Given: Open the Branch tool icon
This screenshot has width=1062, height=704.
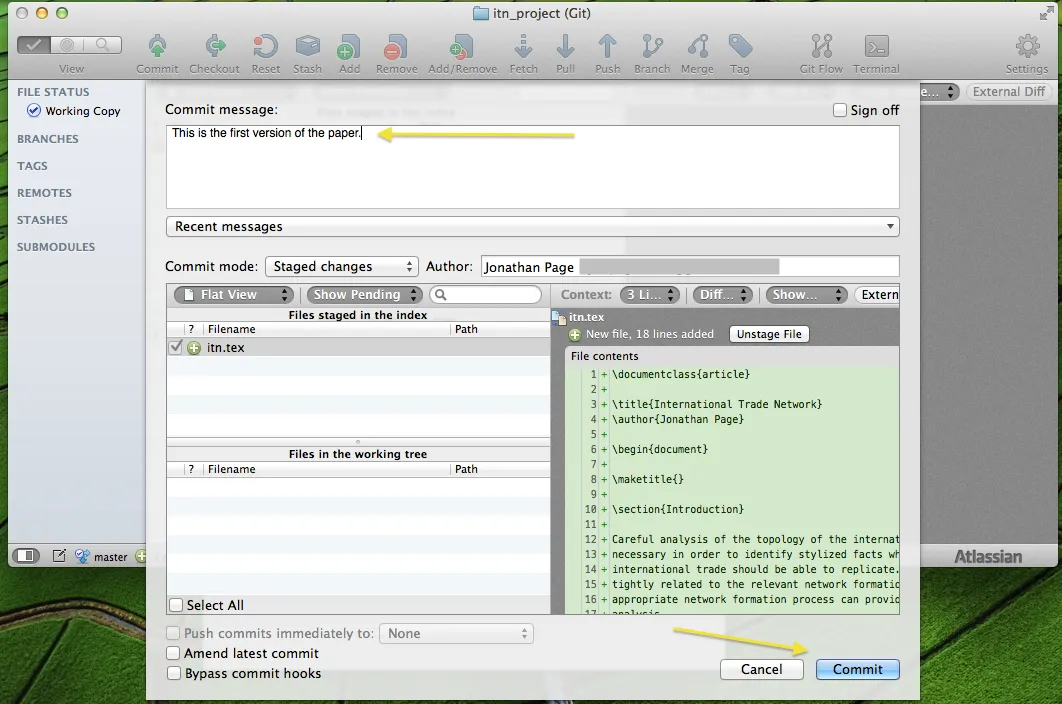Looking at the screenshot, I should pyautogui.click(x=652, y=47).
